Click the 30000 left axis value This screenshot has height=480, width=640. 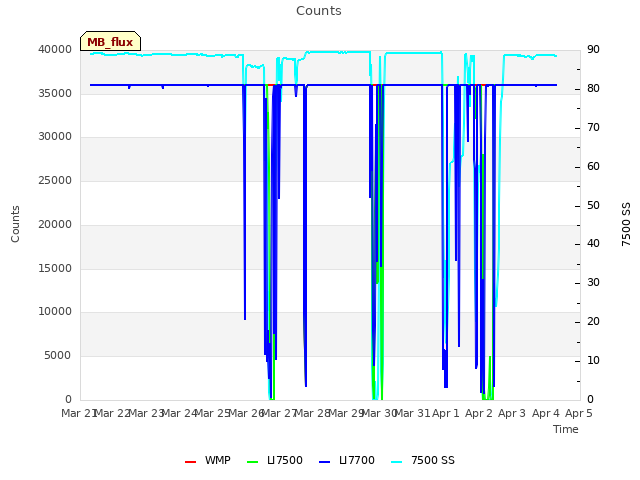click(x=55, y=137)
